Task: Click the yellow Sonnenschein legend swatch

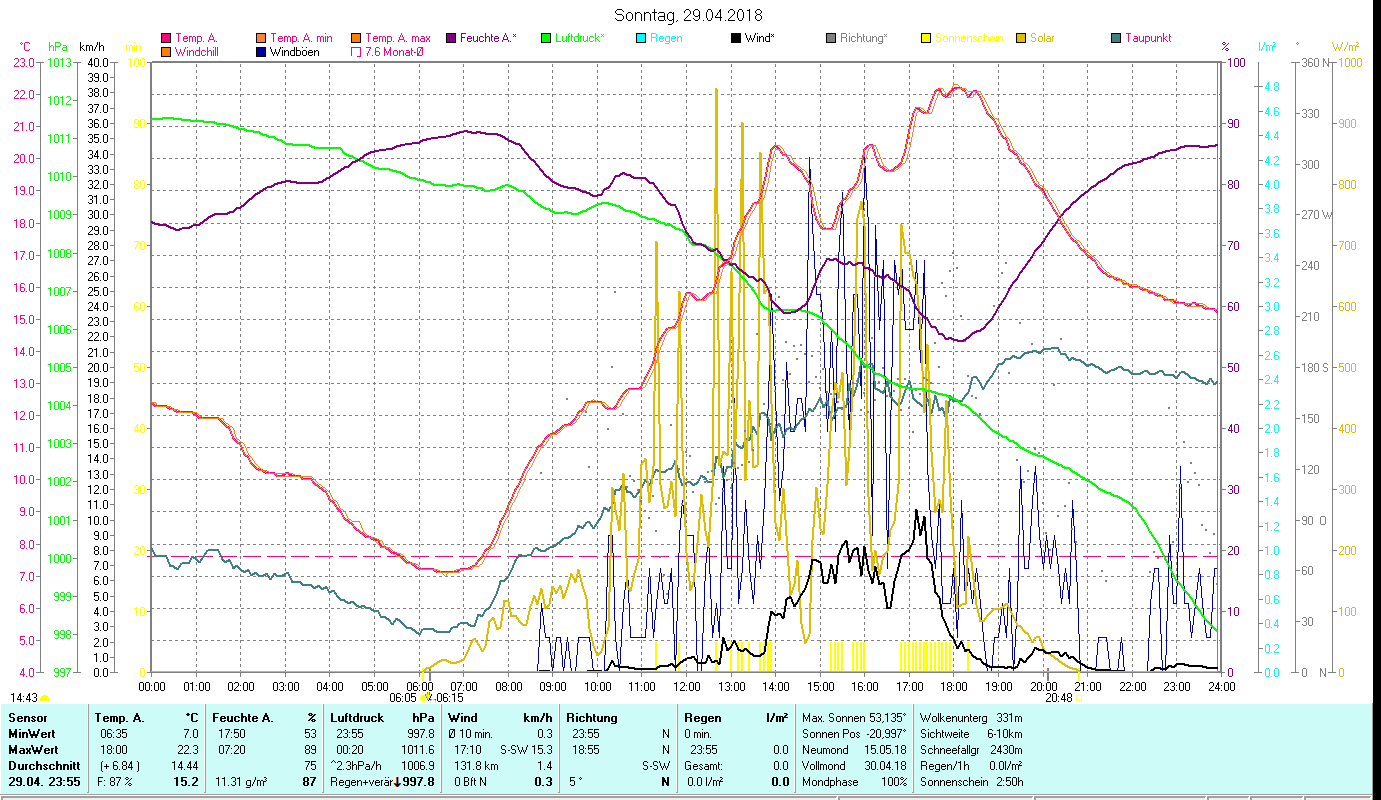Action: pyautogui.click(x=925, y=39)
